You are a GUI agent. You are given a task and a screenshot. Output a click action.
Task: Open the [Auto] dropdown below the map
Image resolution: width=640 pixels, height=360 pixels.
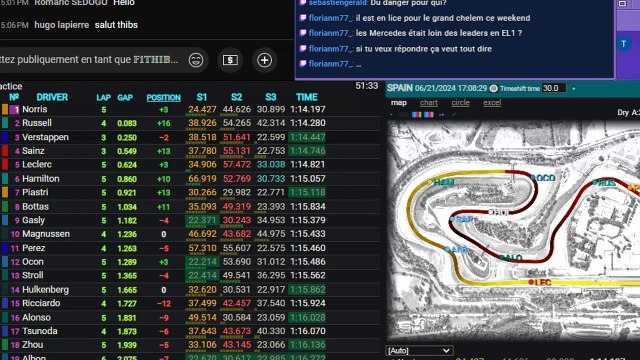[x=419, y=351]
